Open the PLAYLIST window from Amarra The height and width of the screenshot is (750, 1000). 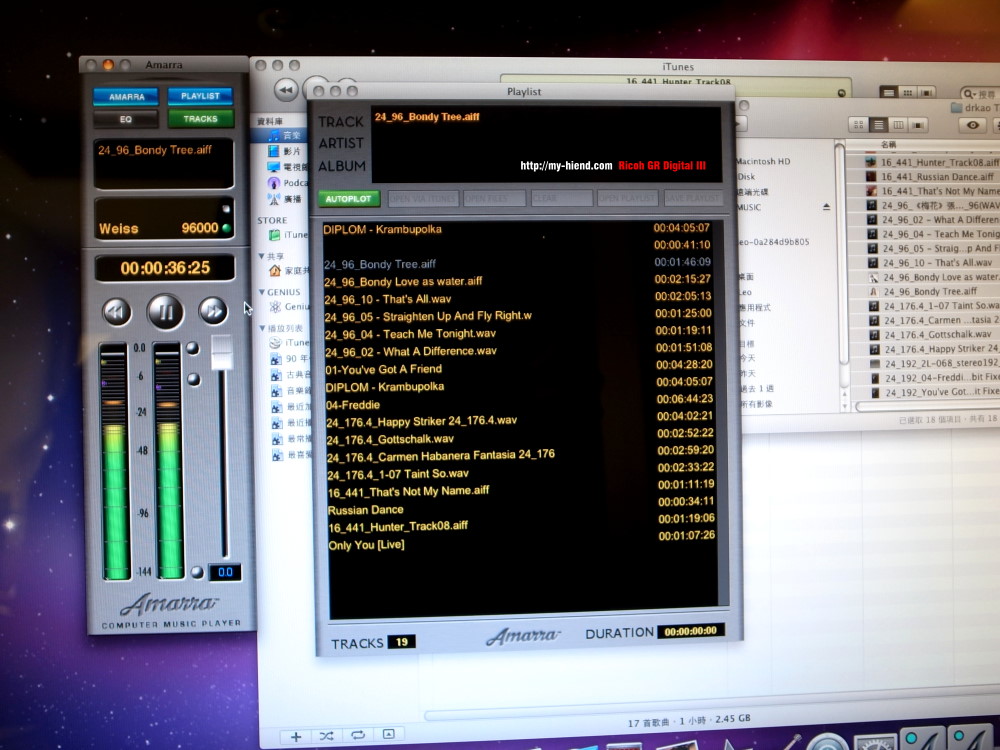(x=200, y=96)
